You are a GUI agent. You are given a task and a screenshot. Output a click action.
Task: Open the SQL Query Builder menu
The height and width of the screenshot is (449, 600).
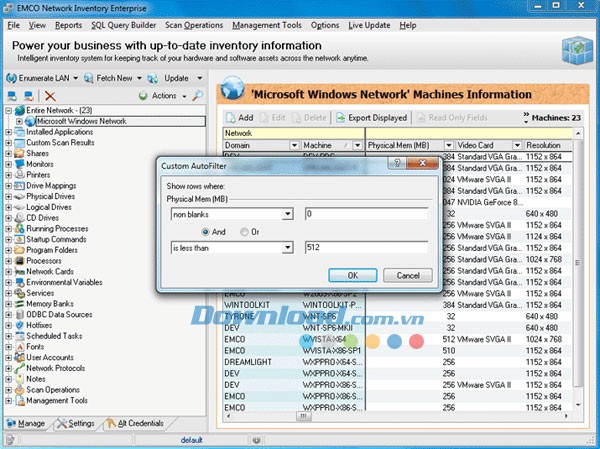[x=124, y=26]
